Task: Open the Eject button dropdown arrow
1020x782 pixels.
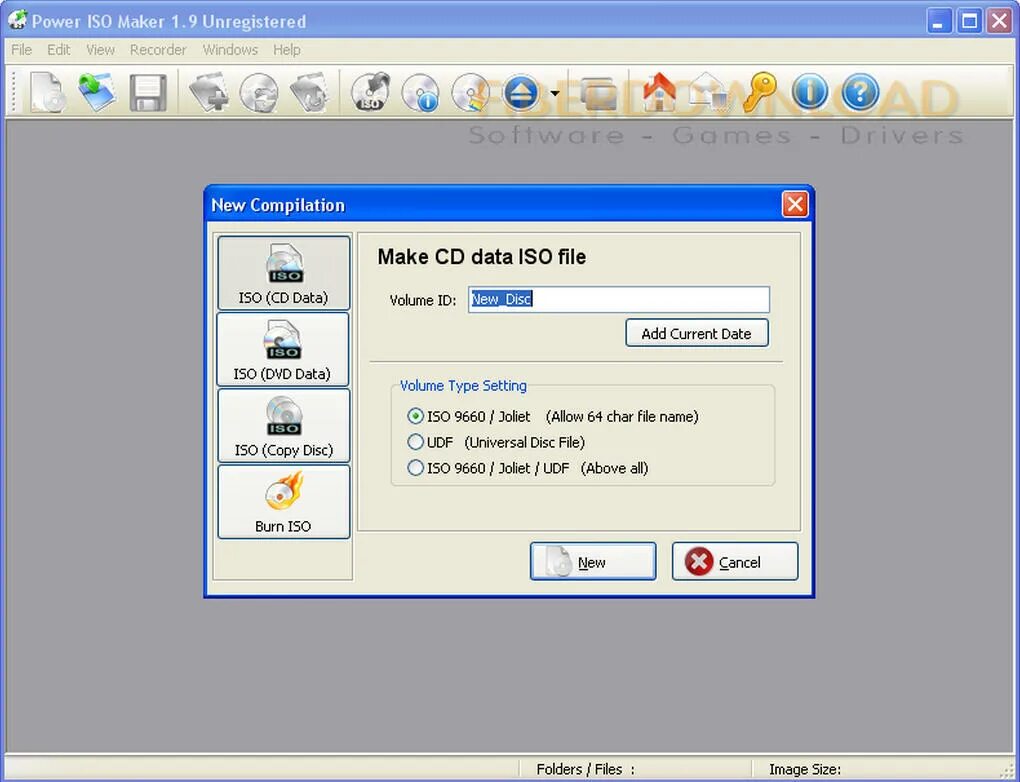Action: point(555,93)
